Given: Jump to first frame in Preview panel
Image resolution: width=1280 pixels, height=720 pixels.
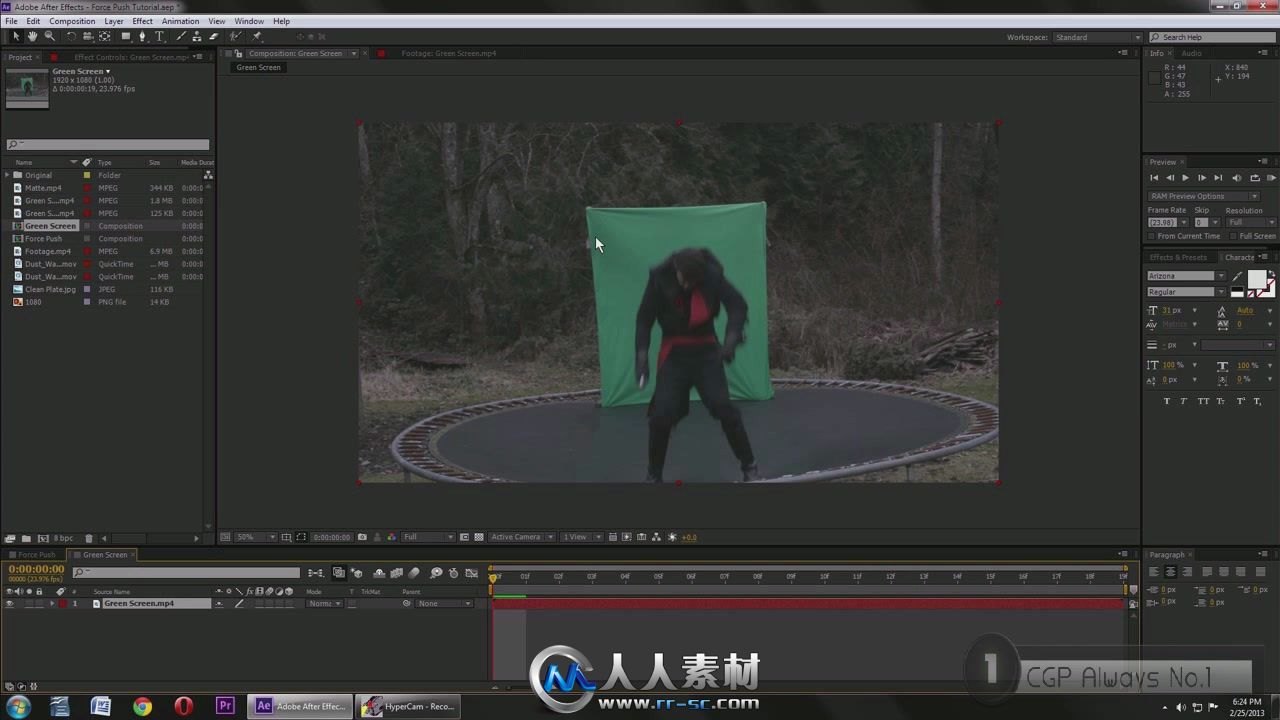Looking at the screenshot, I should pos(1154,178).
